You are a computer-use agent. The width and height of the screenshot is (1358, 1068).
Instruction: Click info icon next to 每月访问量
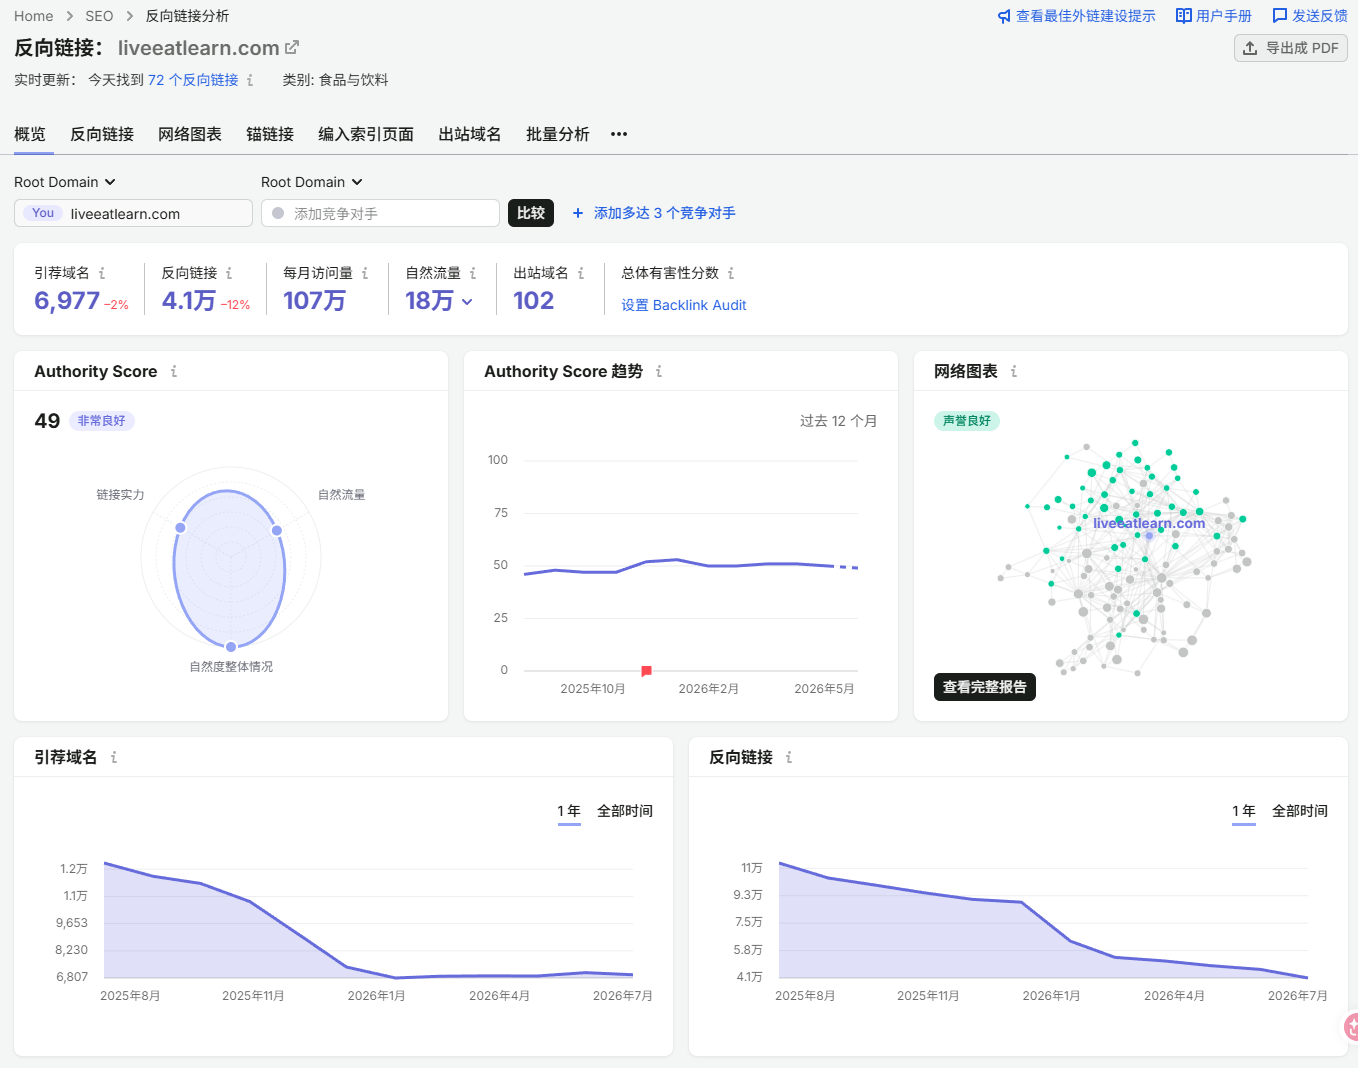[365, 273]
